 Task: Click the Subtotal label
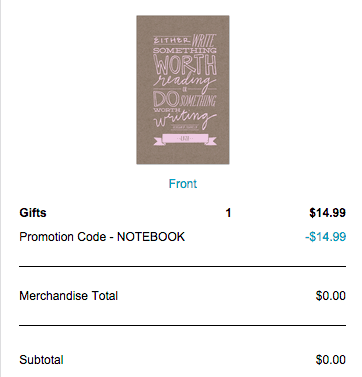tap(41, 360)
